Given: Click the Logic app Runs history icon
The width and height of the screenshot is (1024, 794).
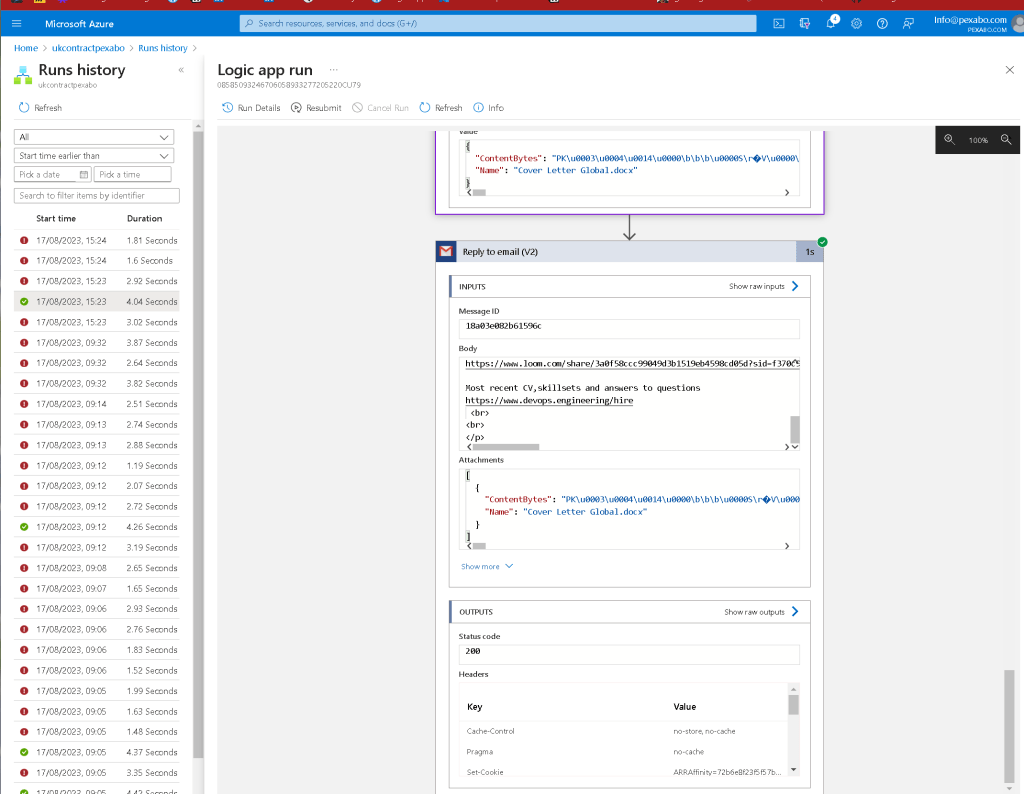Looking at the screenshot, I should click(x=23, y=75).
